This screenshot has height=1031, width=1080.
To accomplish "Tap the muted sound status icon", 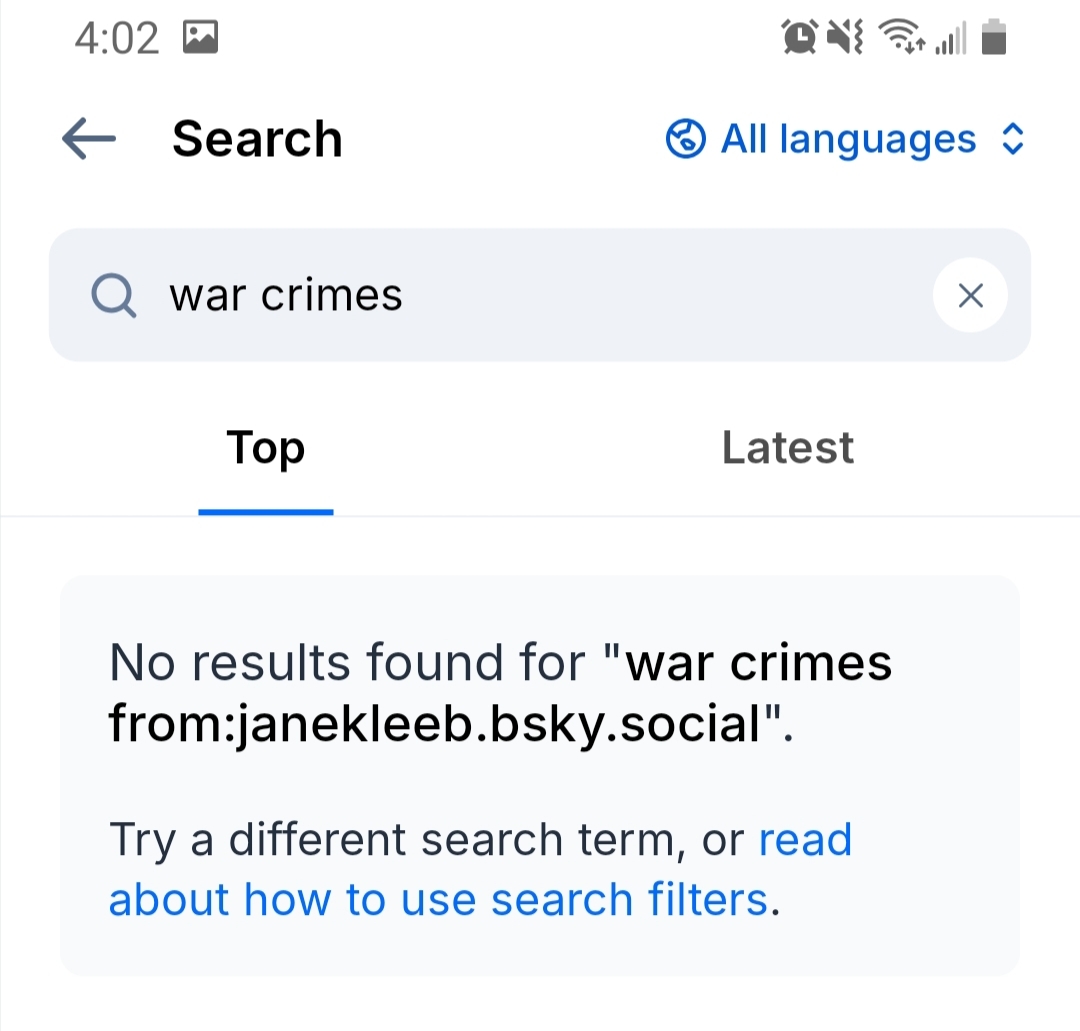I will (845, 39).
